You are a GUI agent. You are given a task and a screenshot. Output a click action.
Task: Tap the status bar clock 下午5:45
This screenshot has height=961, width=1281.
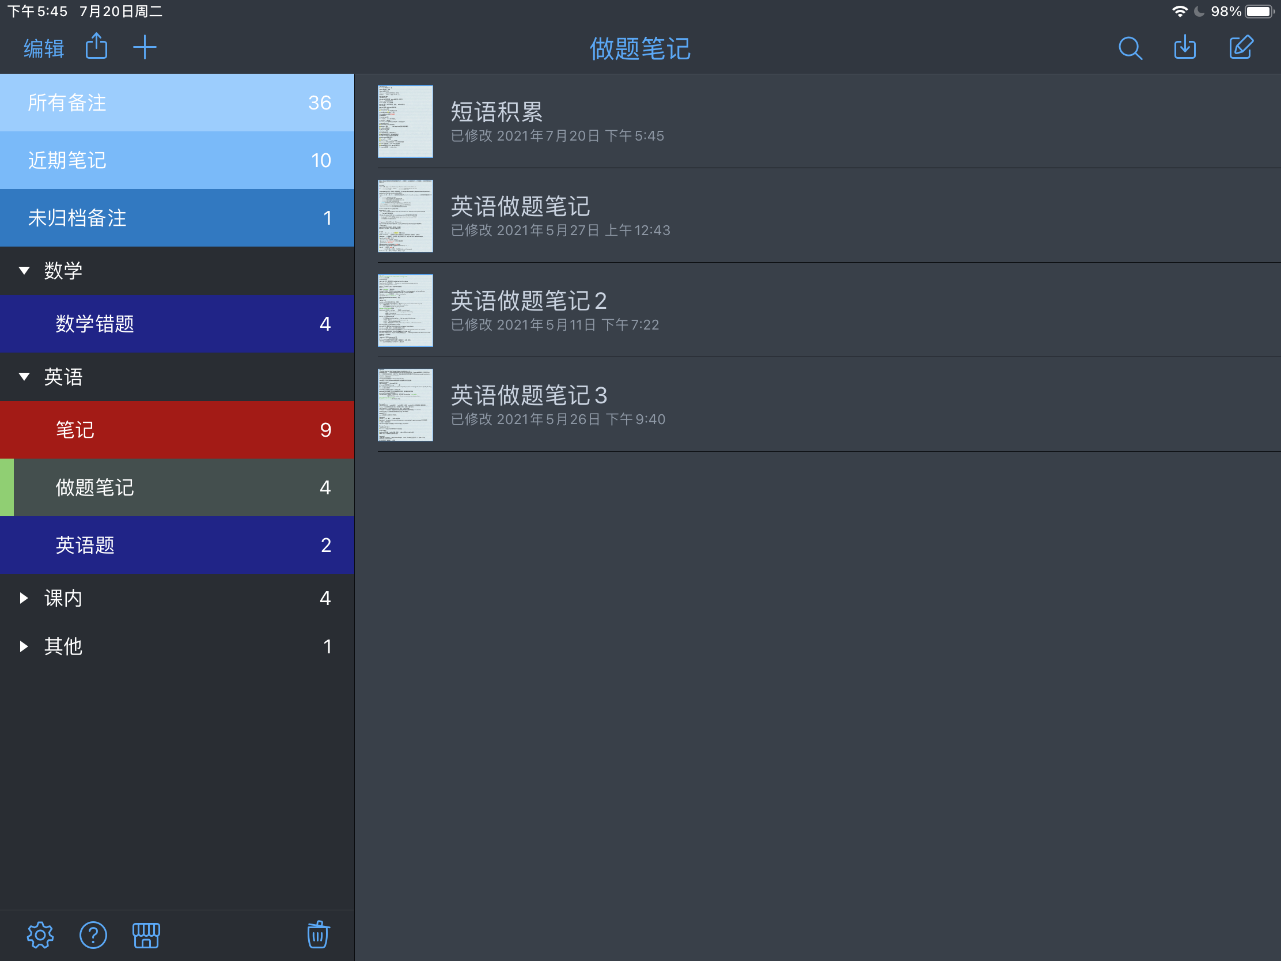coord(38,11)
